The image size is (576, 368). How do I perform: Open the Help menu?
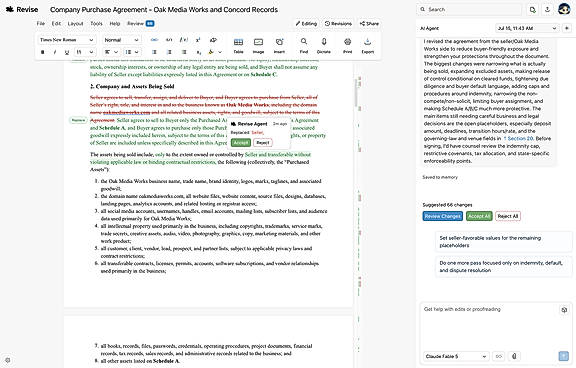click(115, 24)
